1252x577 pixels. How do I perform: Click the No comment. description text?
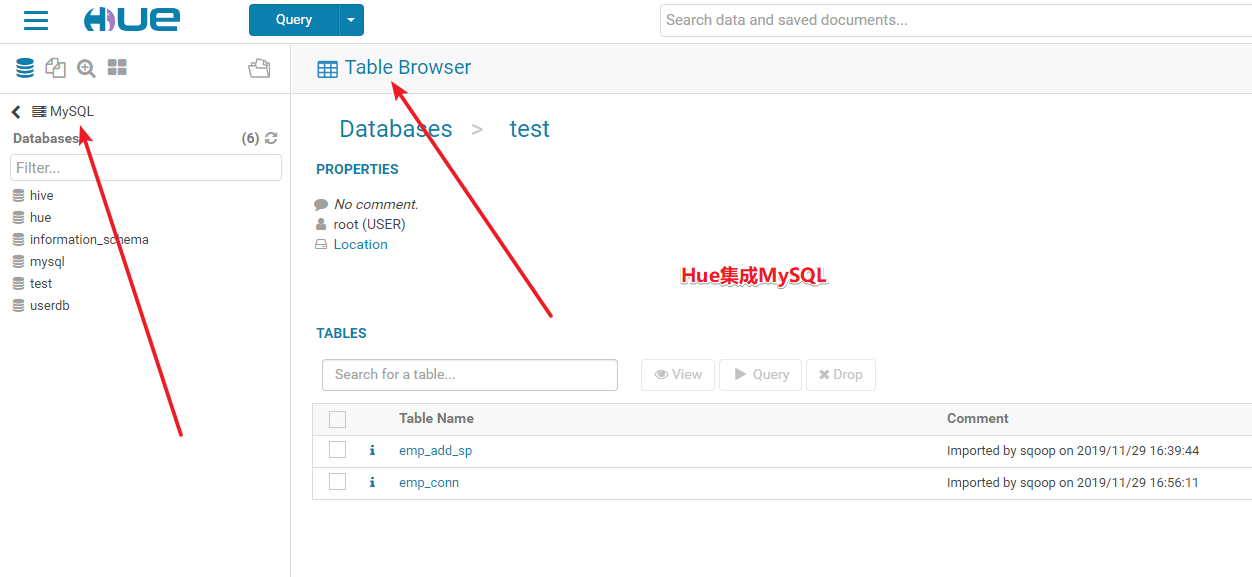[x=376, y=205]
